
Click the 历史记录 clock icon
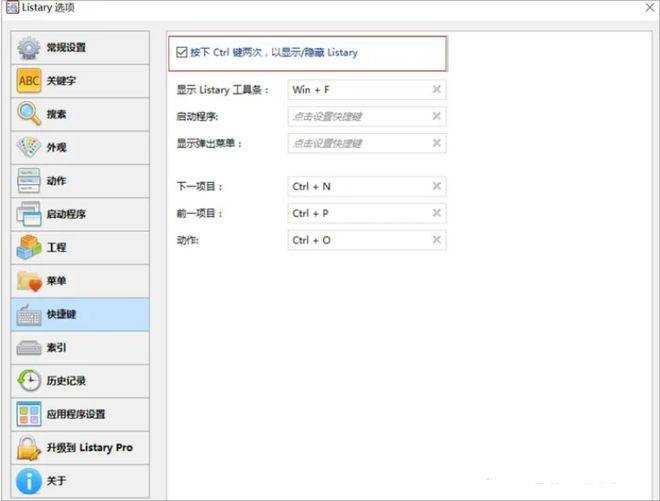(29, 381)
